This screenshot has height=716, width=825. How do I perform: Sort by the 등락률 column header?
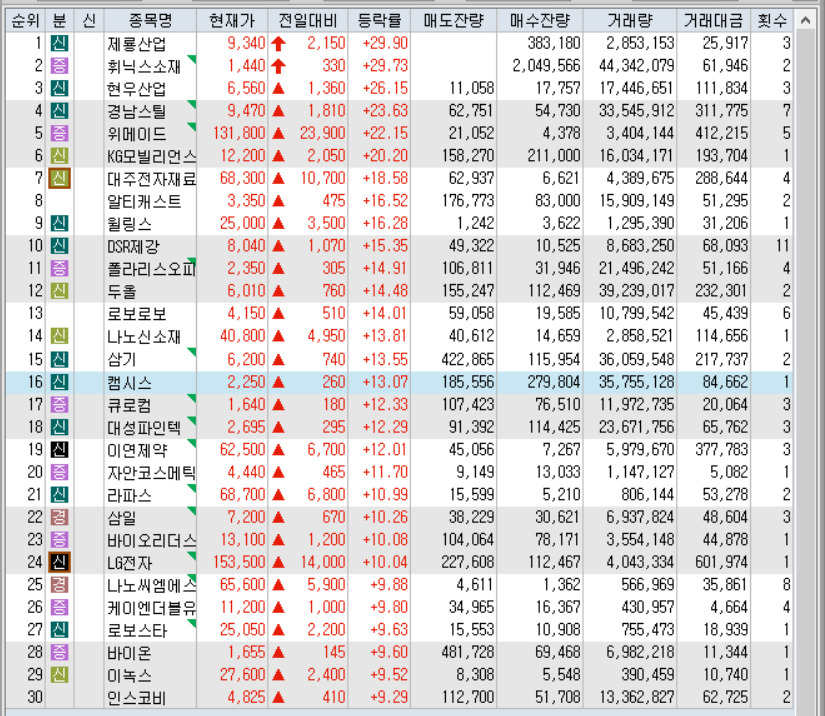pos(379,21)
